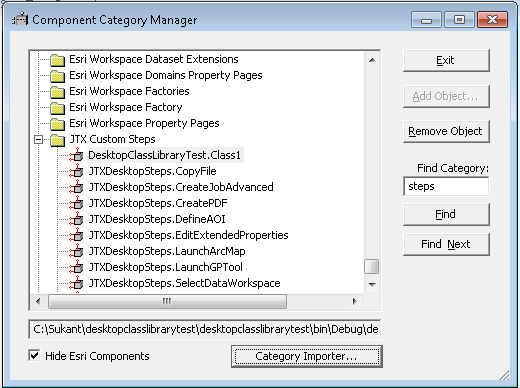Click the vertical scrollbar up arrow
This screenshot has height=388, width=520.
coord(372,60)
